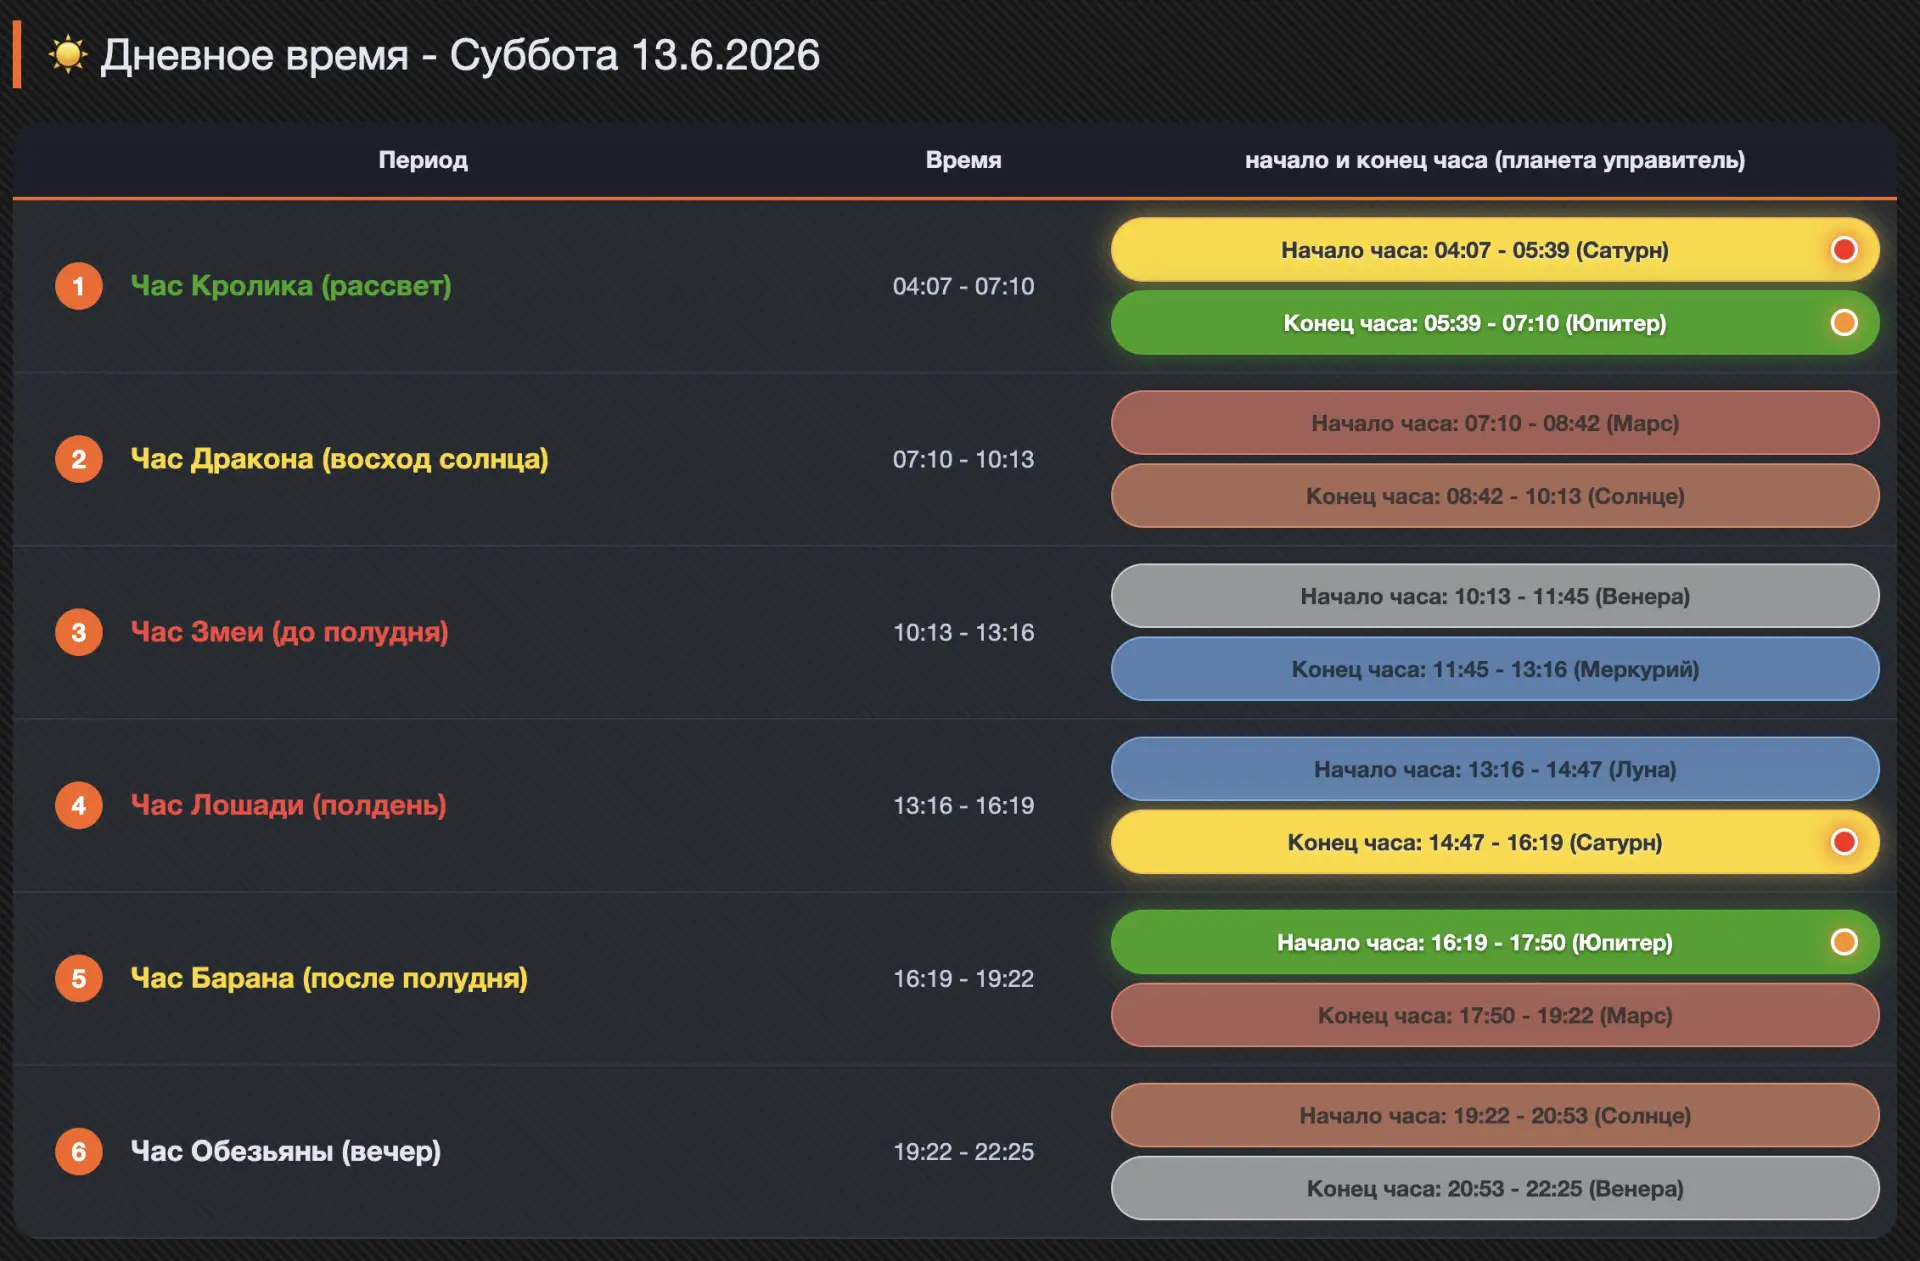Select Начало часа 07:10 - 08:42 Марс bar
1920x1261 pixels.
click(x=1495, y=423)
